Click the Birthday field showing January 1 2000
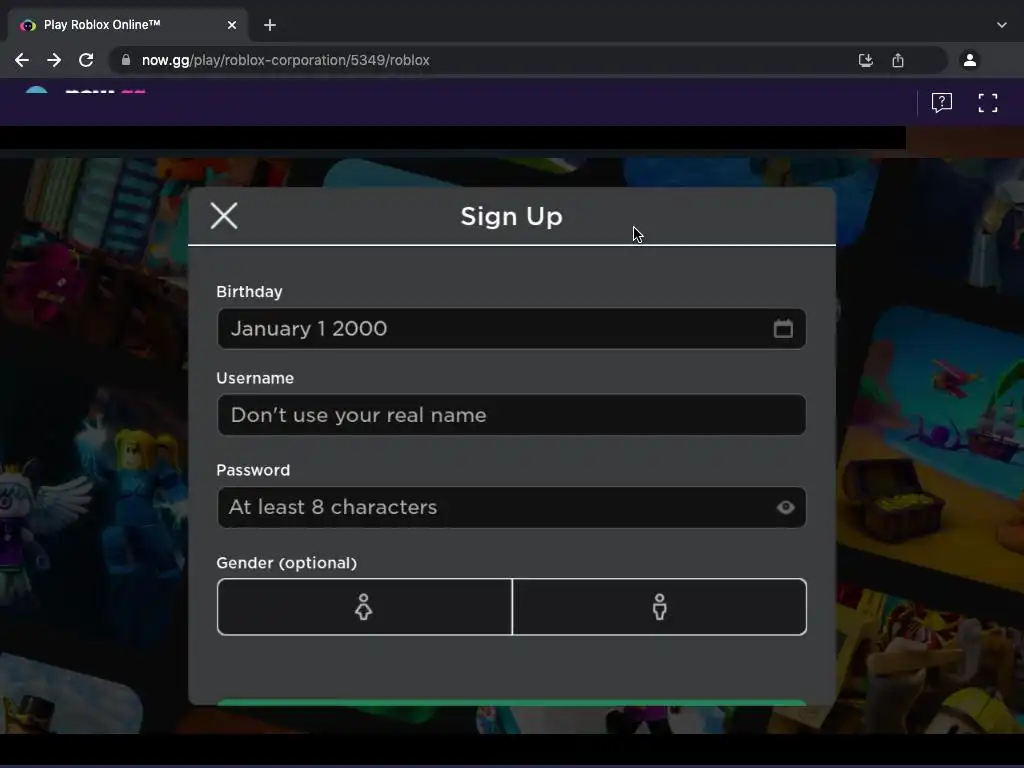 point(511,328)
